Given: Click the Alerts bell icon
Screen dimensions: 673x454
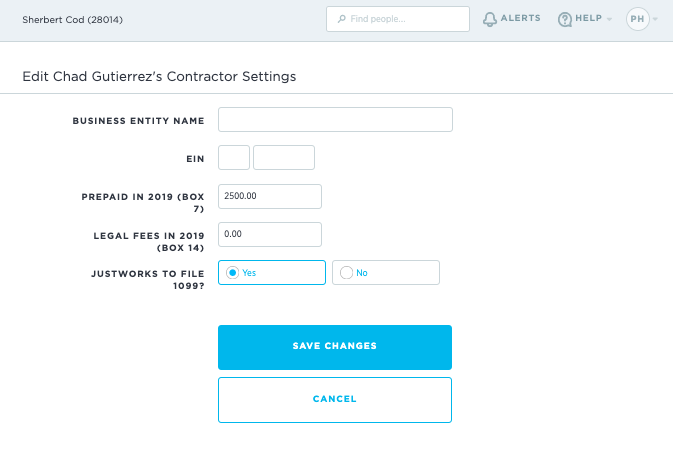Looking at the screenshot, I should [490, 19].
